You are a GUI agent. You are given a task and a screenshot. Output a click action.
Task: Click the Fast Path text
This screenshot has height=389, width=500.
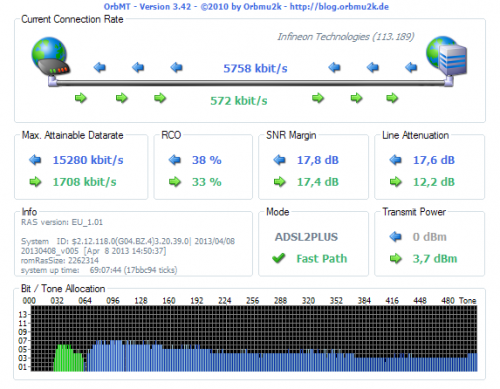pos(322,259)
